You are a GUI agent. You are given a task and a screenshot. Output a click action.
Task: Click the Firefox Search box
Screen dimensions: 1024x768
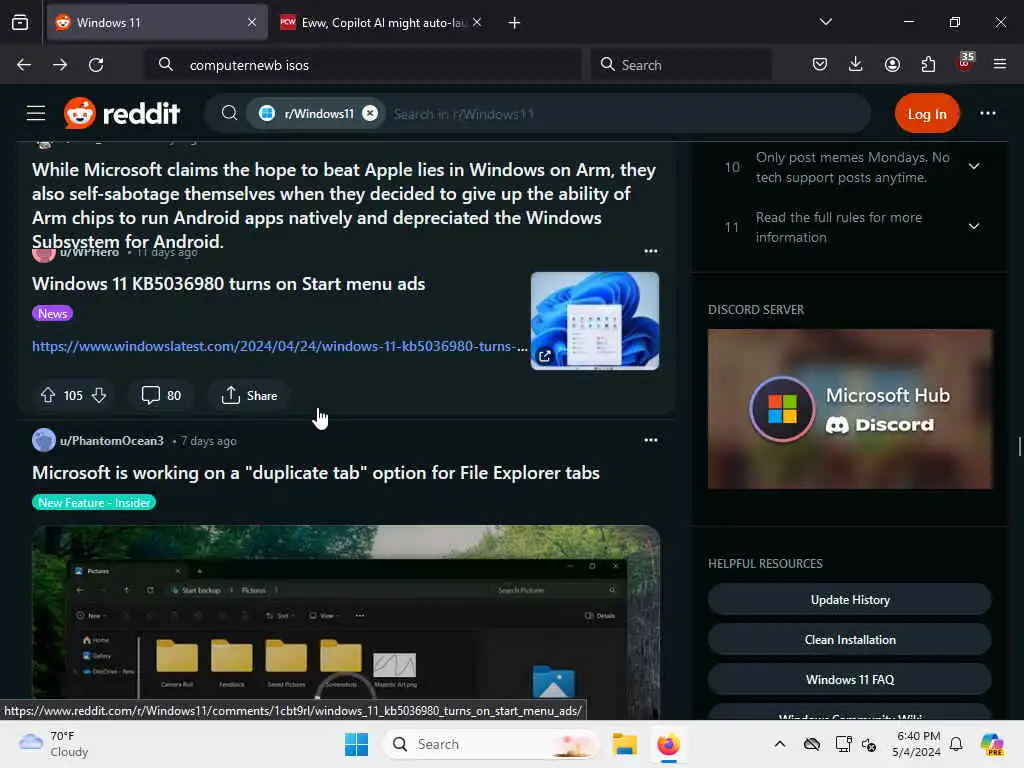[x=680, y=65]
